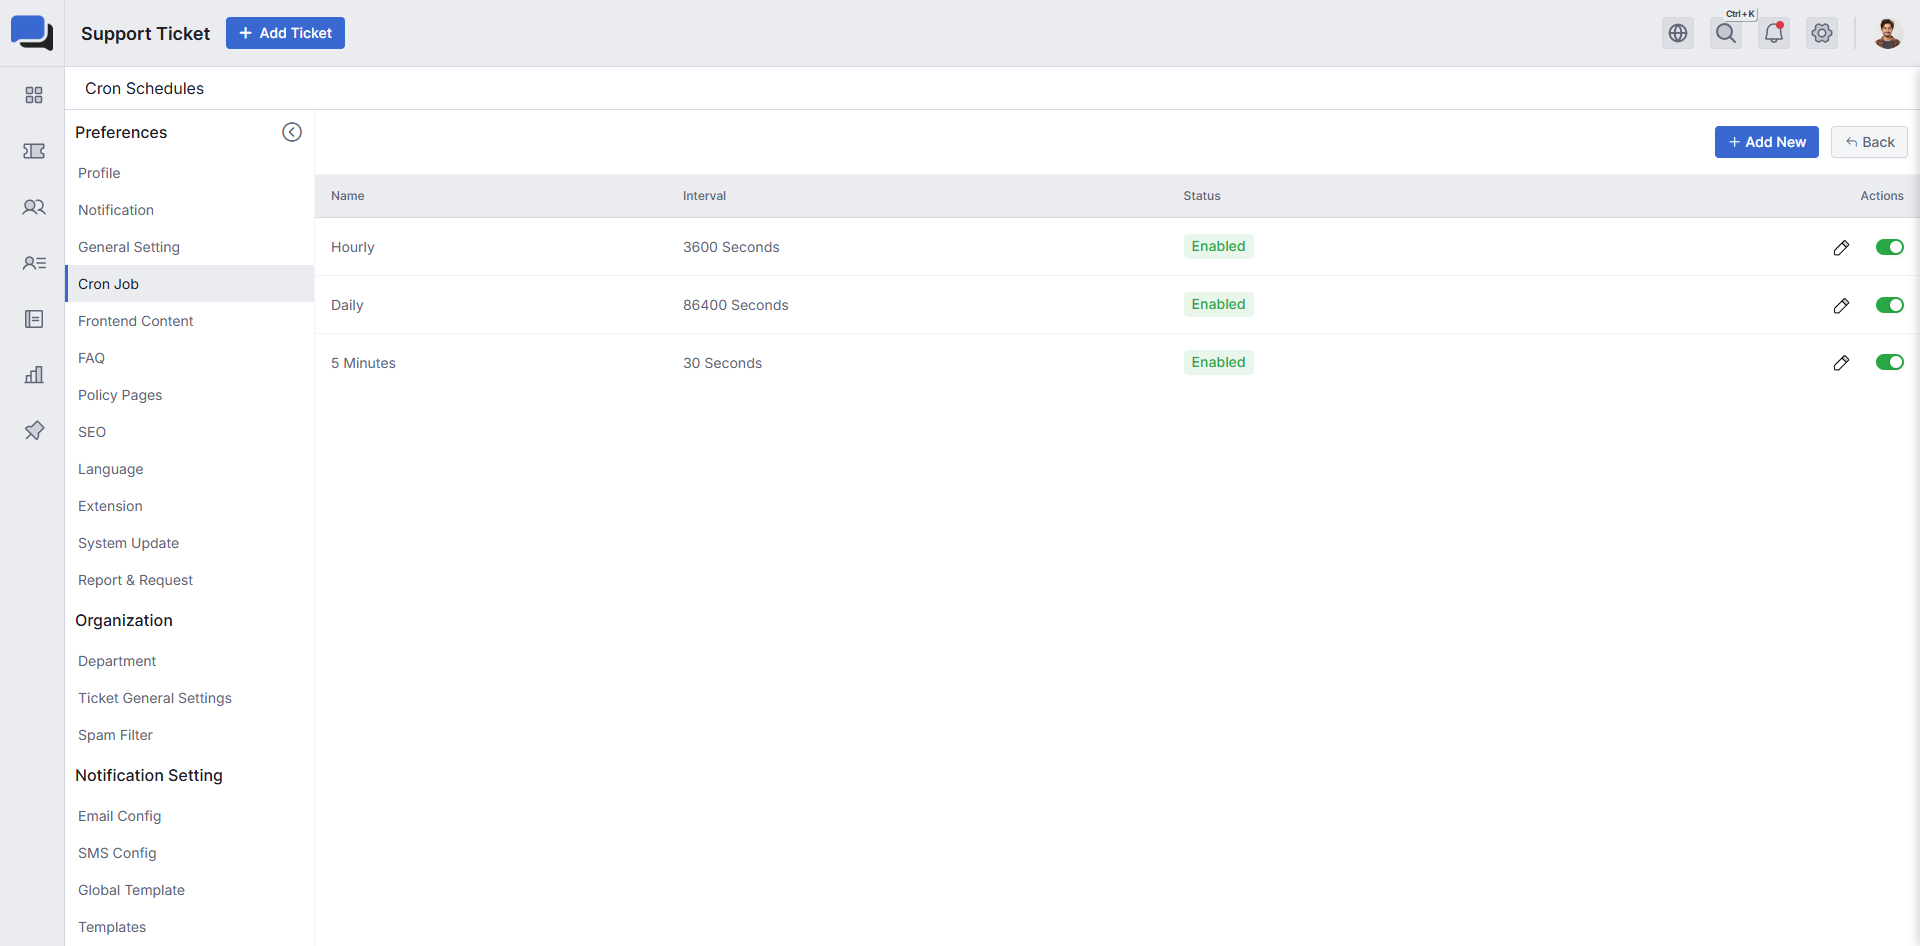The height and width of the screenshot is (946, 1920).
Task: Click the 5 Minutes name cell
Action: [x=363, y=363]
